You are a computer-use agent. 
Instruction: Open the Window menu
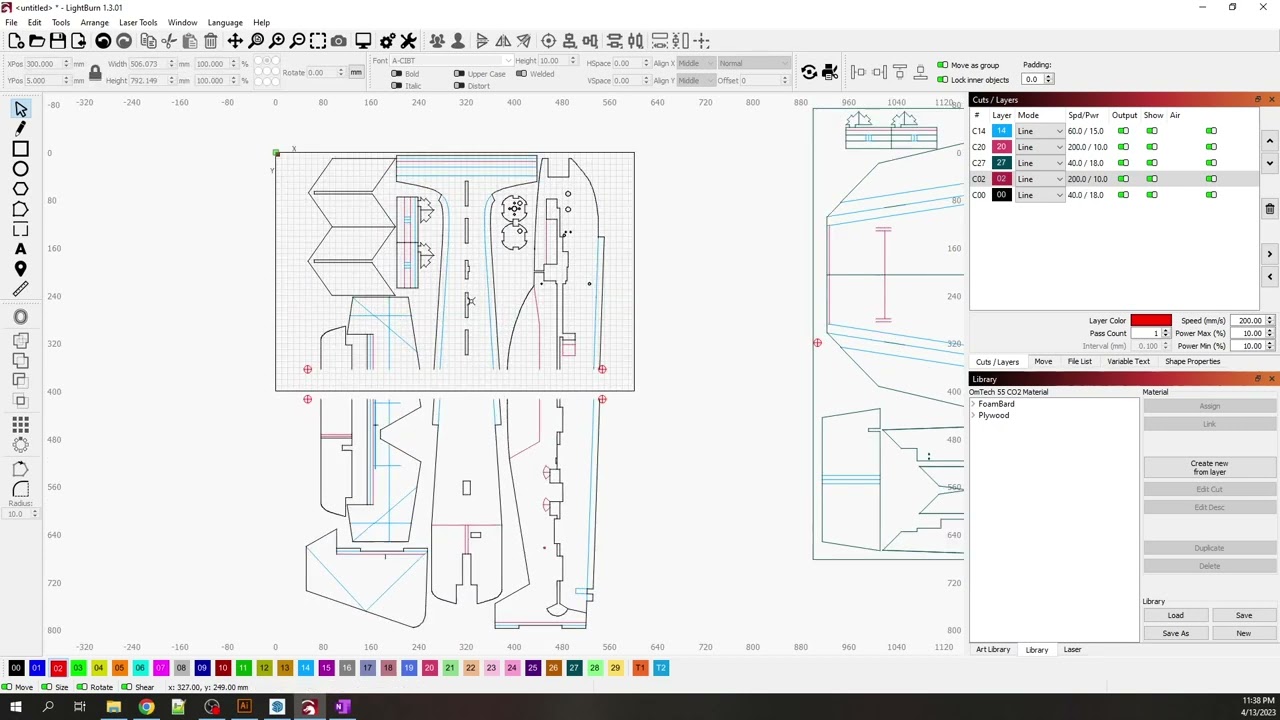pos(182,22)
